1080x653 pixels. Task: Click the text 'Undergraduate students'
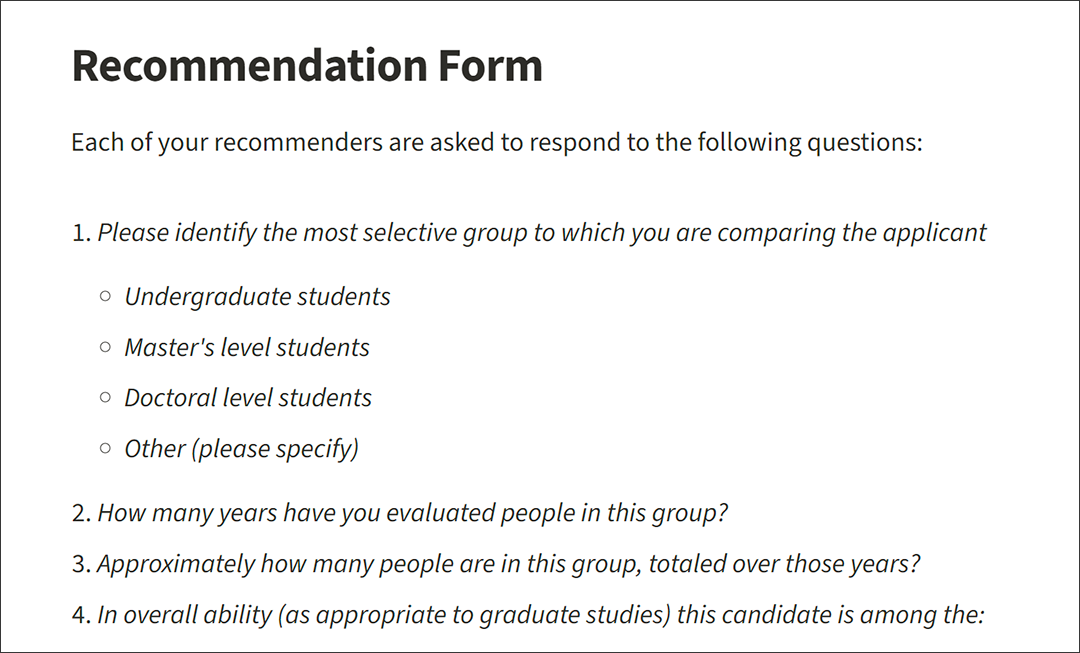pos(258,297)
